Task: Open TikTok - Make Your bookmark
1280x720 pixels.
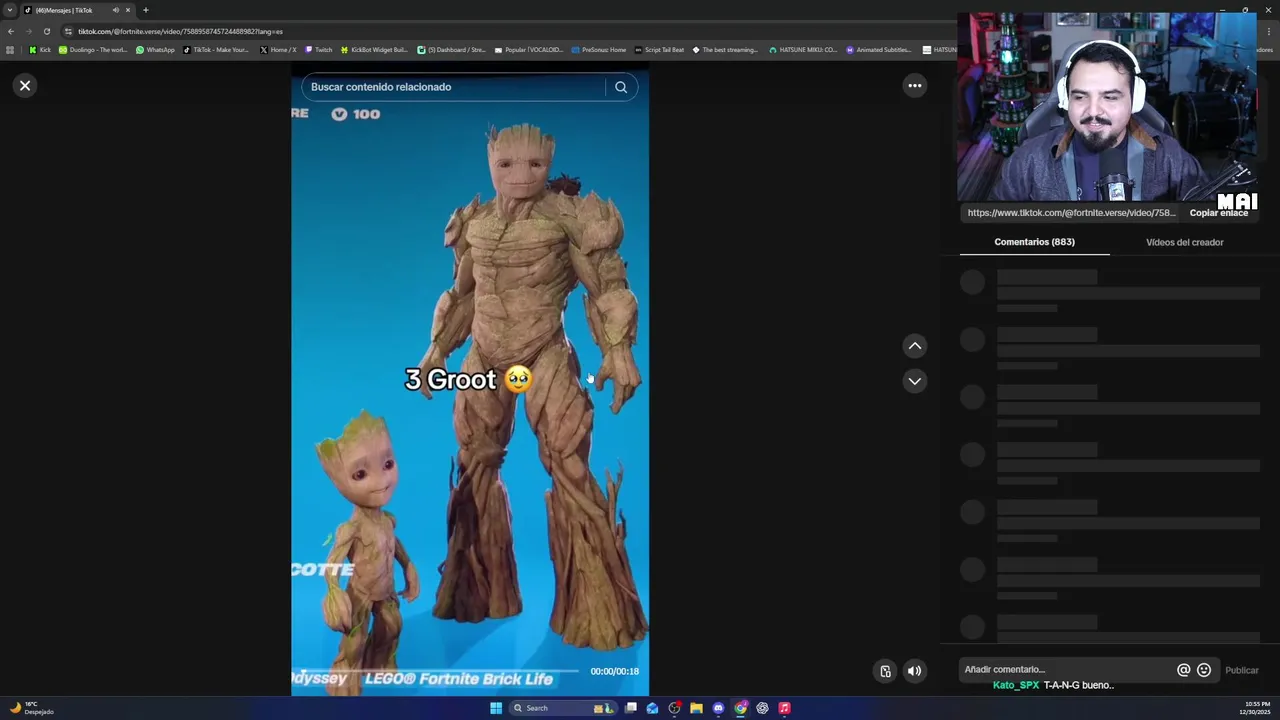Action: pyautogui.click(x=216, y=50)
